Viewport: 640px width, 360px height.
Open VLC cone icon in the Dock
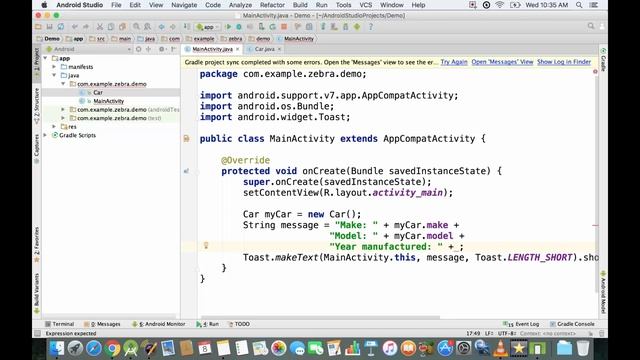[x=500, y=348]
